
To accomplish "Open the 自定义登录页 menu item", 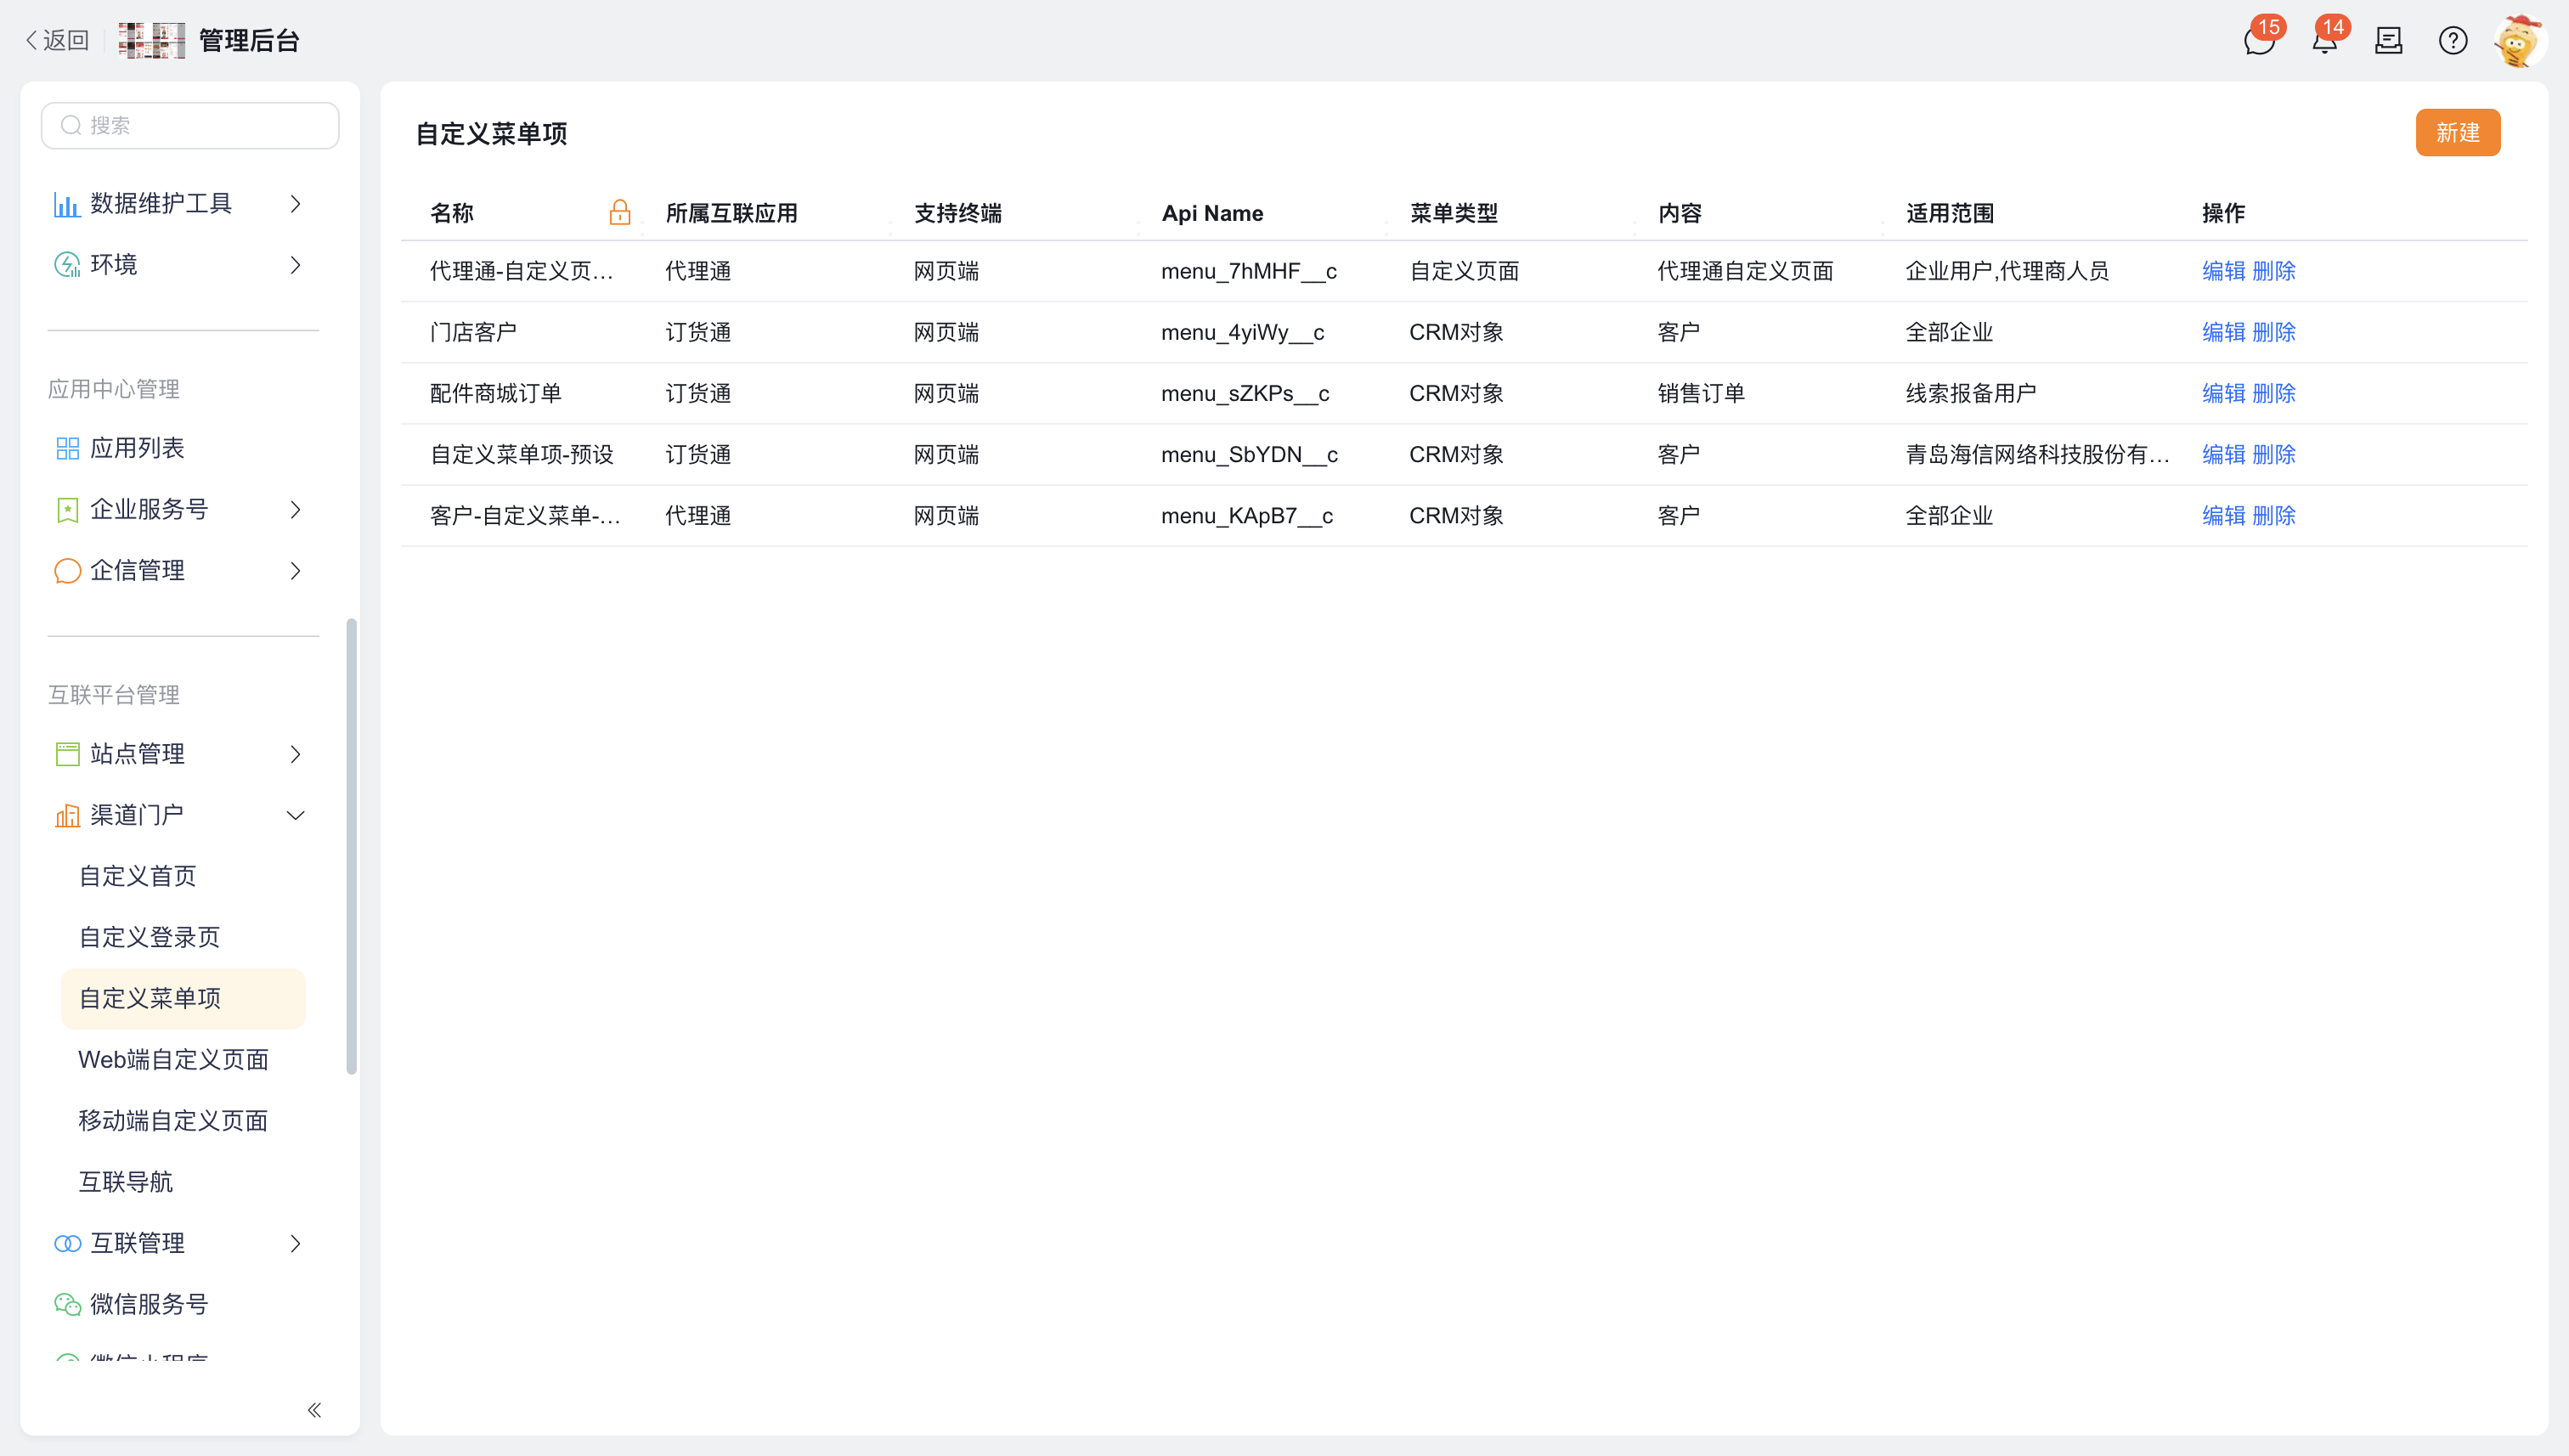I will click(x=149, y=937).
